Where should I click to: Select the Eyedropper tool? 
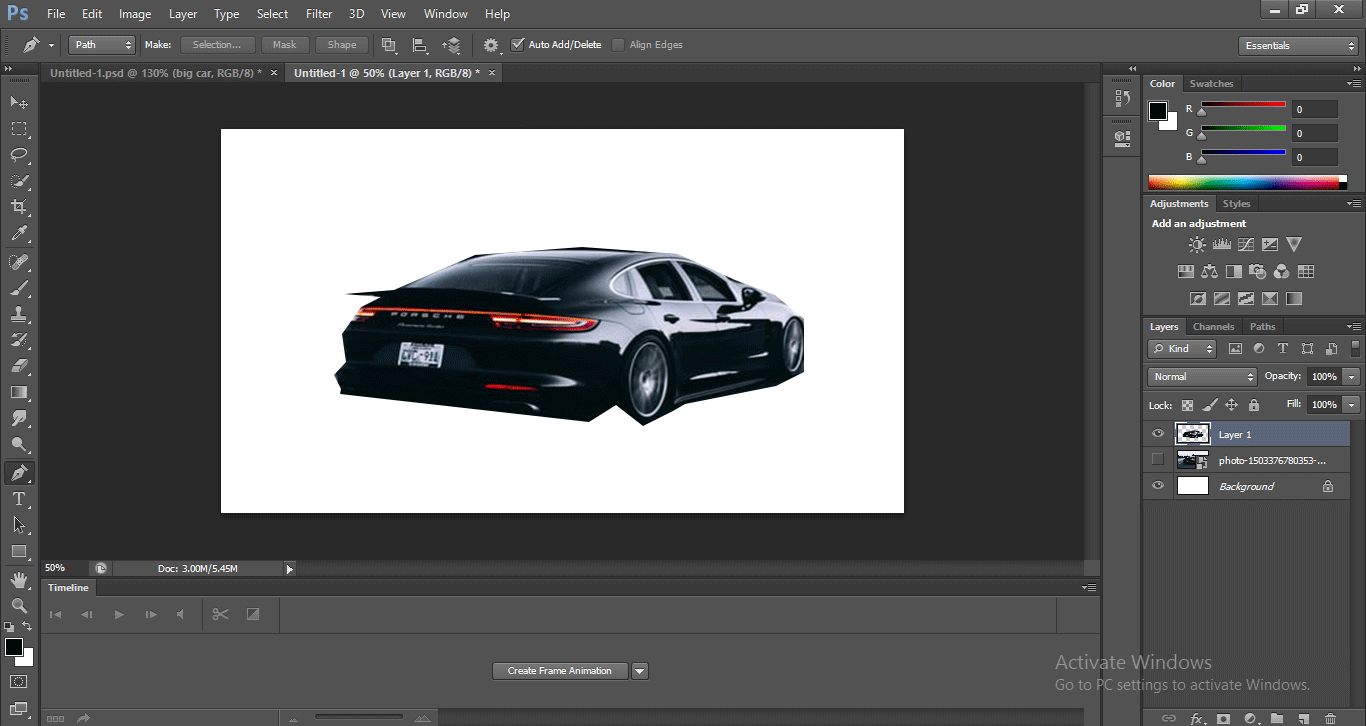tap(19, 234)
